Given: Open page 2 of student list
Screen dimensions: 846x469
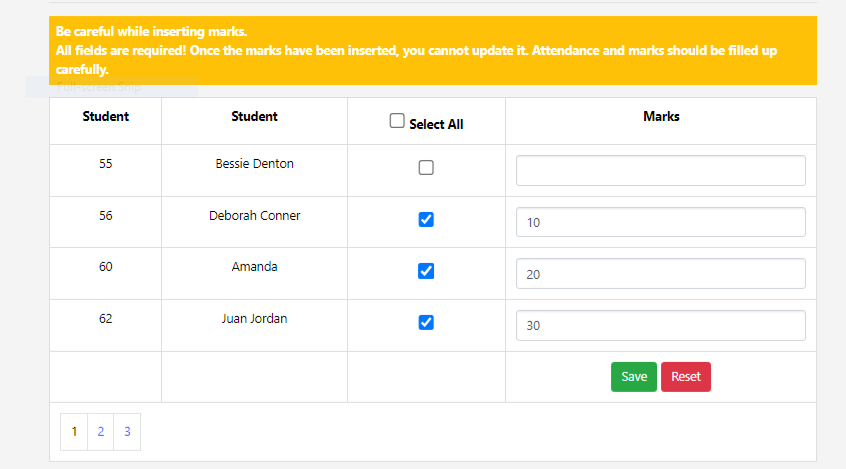Looking at the screenshot, I should pos(100,432).
